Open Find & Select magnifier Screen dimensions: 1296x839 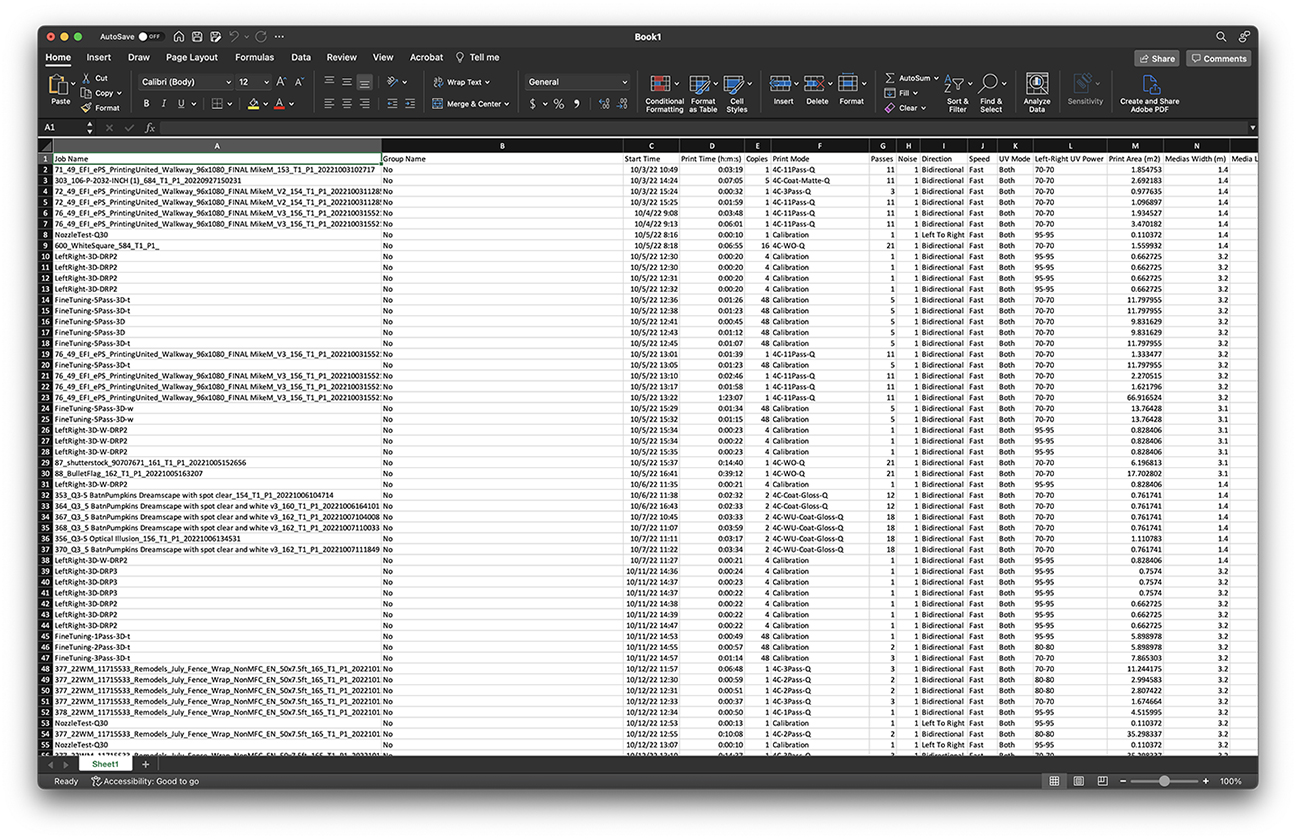[990, 93]
